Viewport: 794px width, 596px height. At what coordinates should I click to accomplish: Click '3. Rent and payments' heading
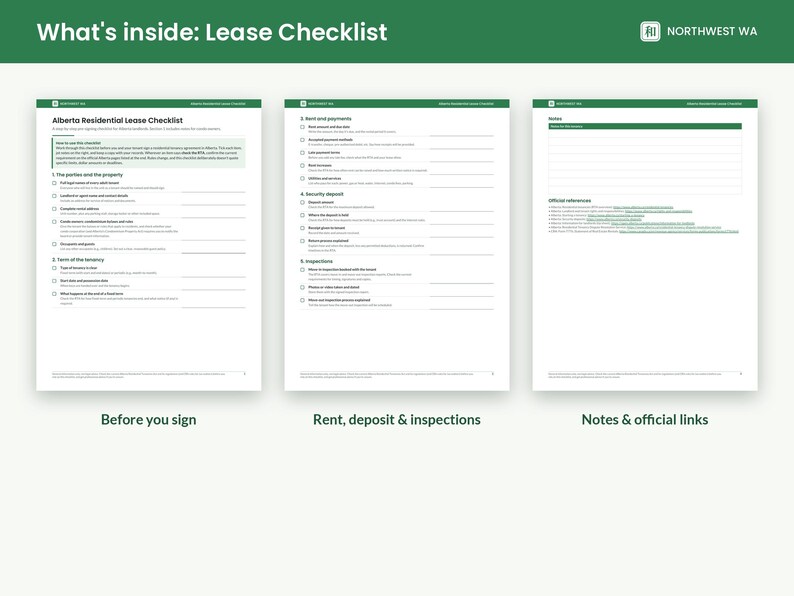(326, 119)
